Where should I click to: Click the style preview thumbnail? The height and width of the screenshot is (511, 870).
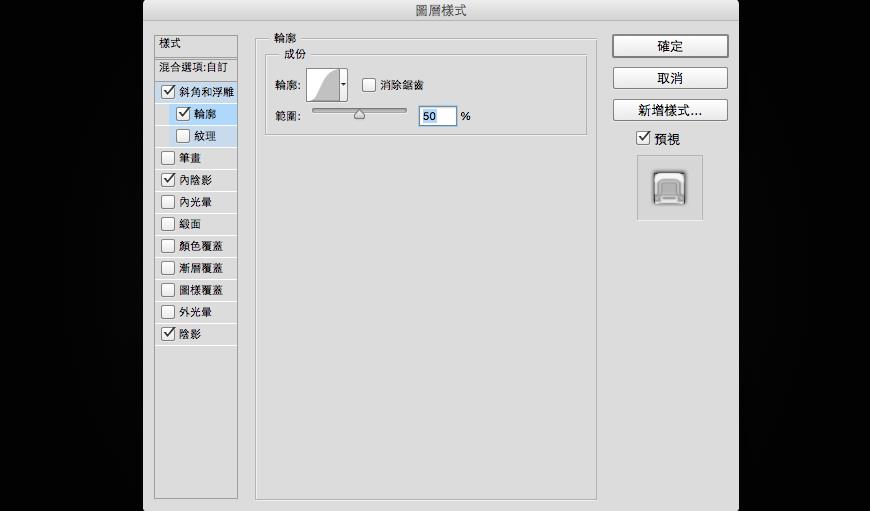(670, 188)
